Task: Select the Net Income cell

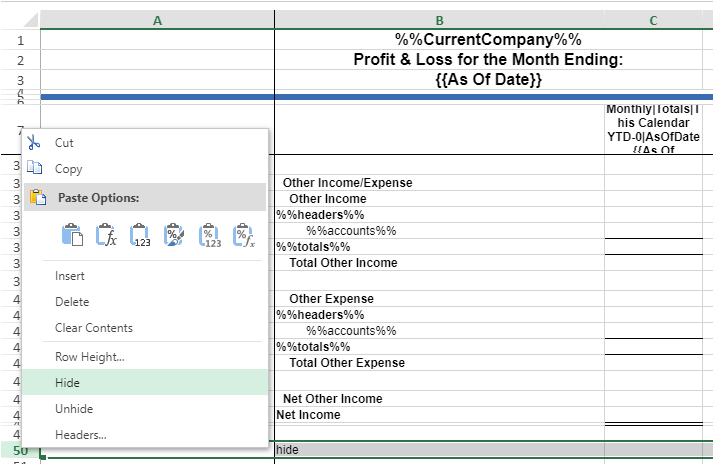Action: click(x=309, y=415)
